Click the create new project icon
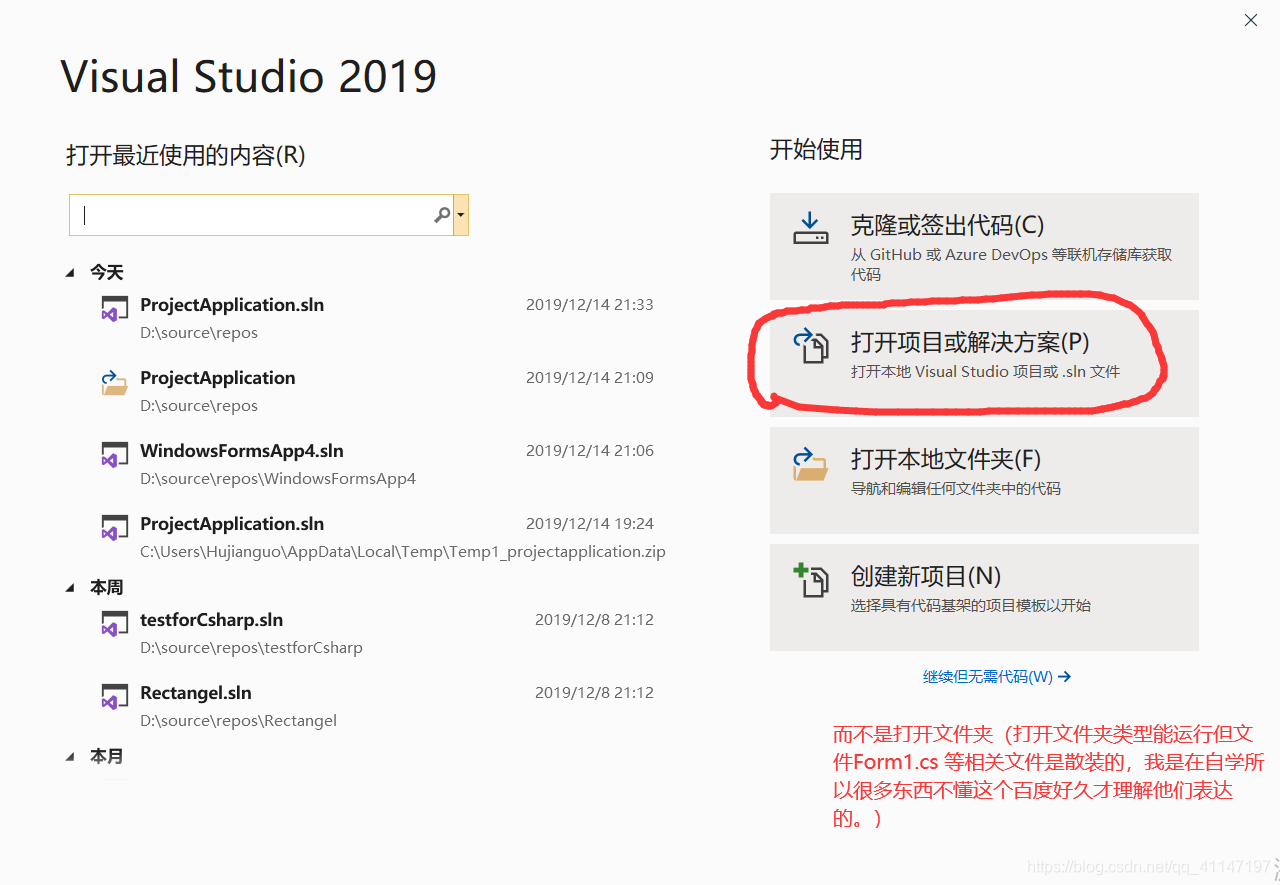1280x885 pixels. (811, 580)
